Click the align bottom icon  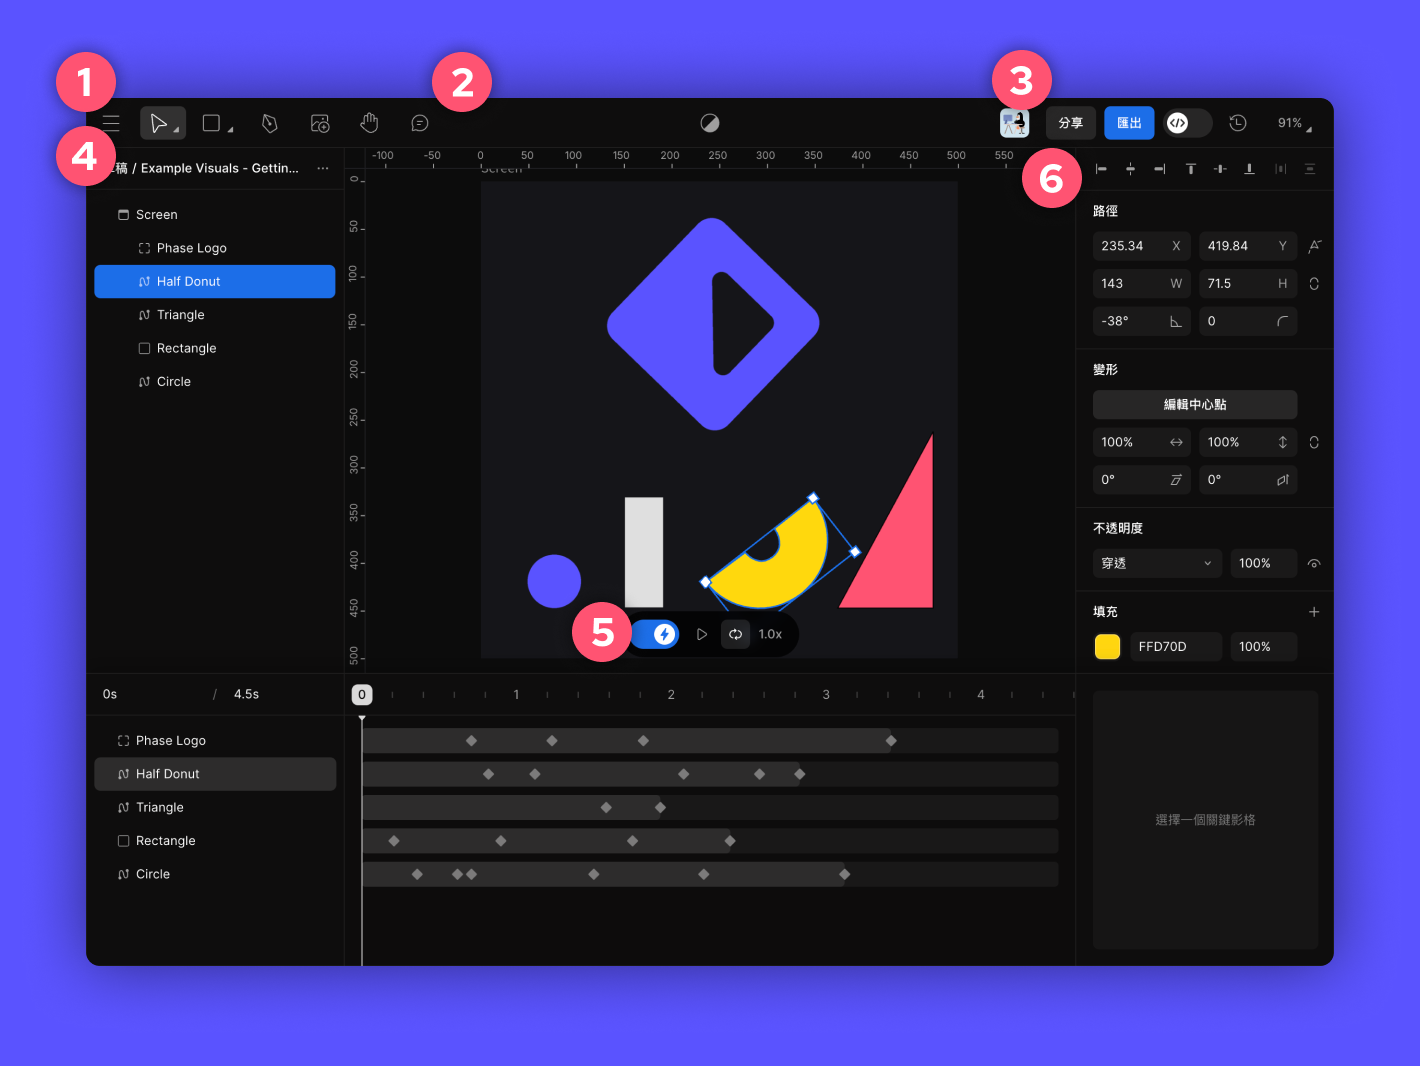pyautogui.click(x=1249, y=169)
